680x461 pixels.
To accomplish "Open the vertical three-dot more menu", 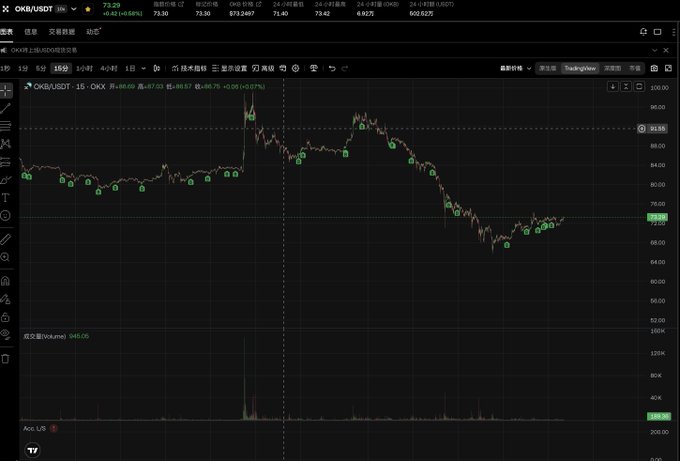I will [673, 32].
